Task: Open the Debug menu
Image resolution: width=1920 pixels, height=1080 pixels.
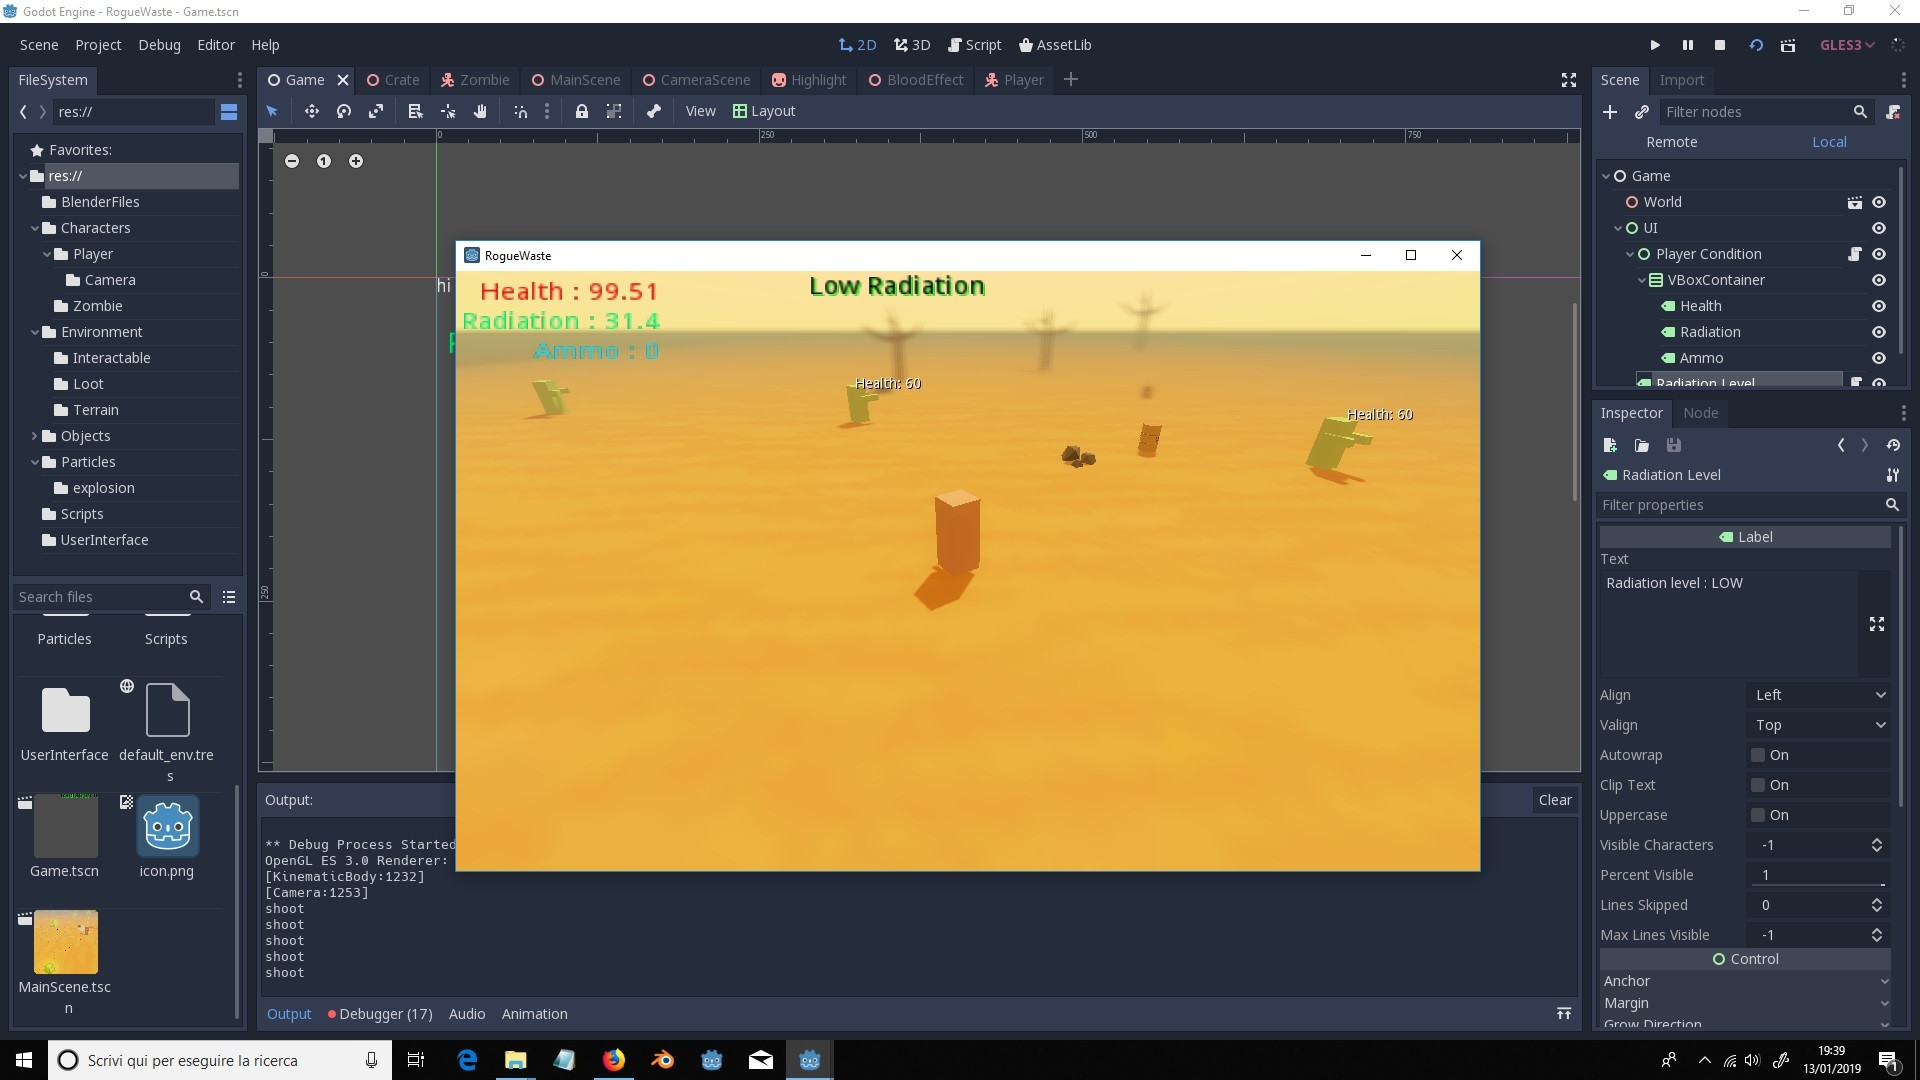Action: click(159, 45)
